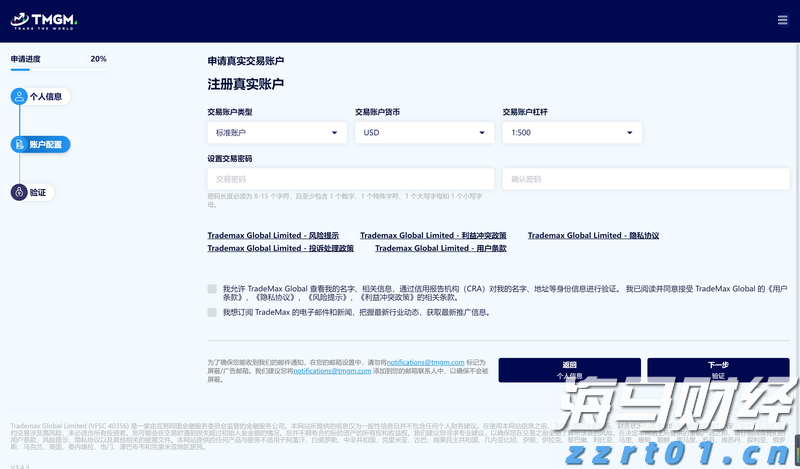
Task: Focus the 交易密码 input field
Action: 351,179
